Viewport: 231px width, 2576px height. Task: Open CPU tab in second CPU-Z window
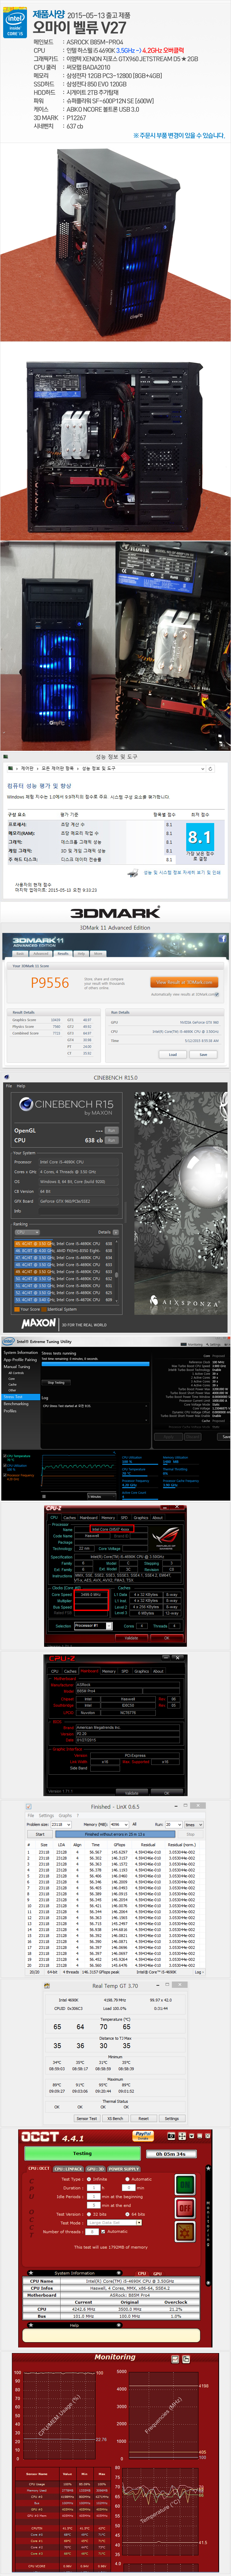[55, 1671]
